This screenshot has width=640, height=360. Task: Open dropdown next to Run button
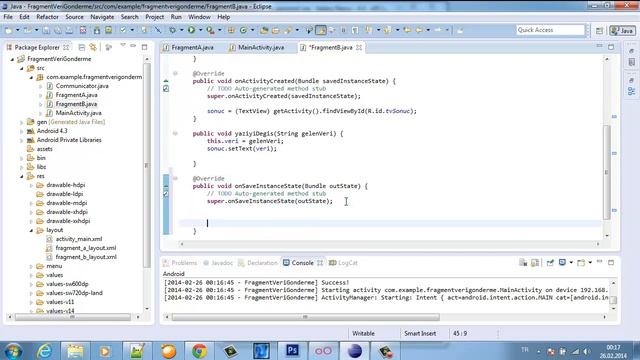[x=200, y=30]
